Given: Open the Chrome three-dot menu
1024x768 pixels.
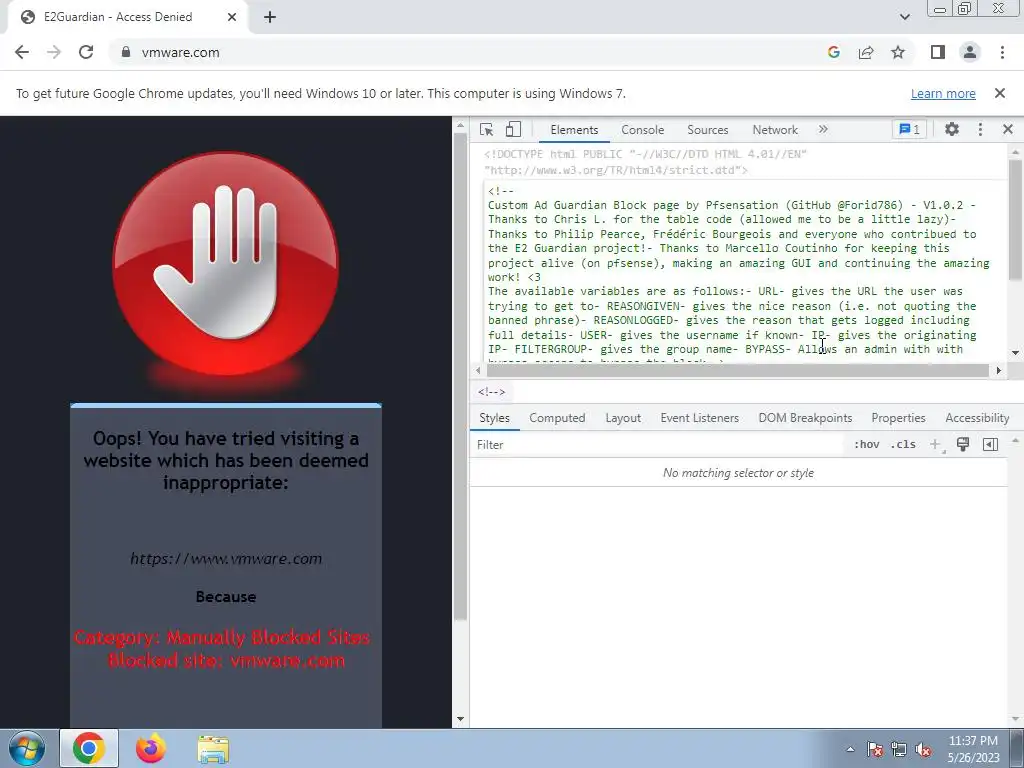Looking at the screenshot, I should 1002,52.
